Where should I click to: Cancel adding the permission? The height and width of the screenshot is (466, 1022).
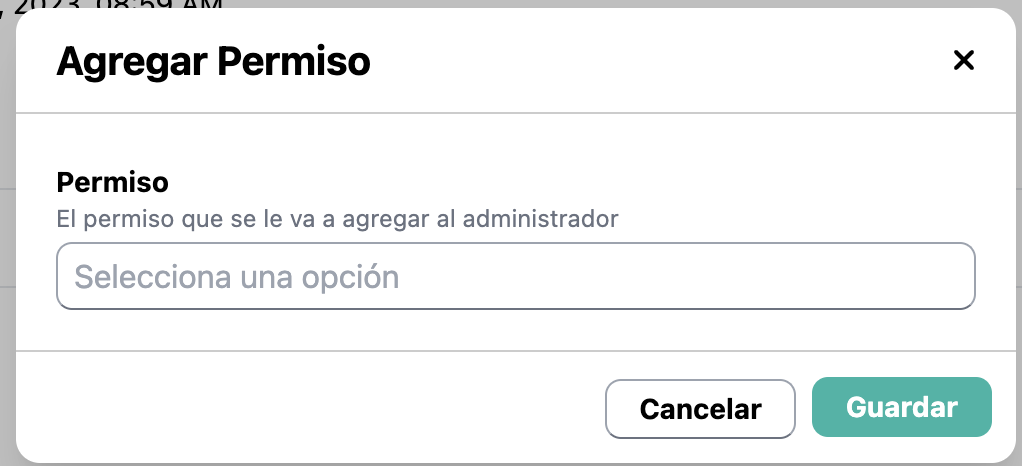(x=700, y=408)
